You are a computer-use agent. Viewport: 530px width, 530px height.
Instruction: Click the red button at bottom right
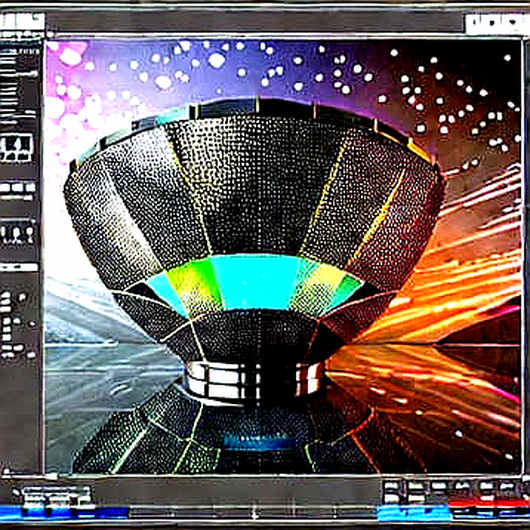489,503
